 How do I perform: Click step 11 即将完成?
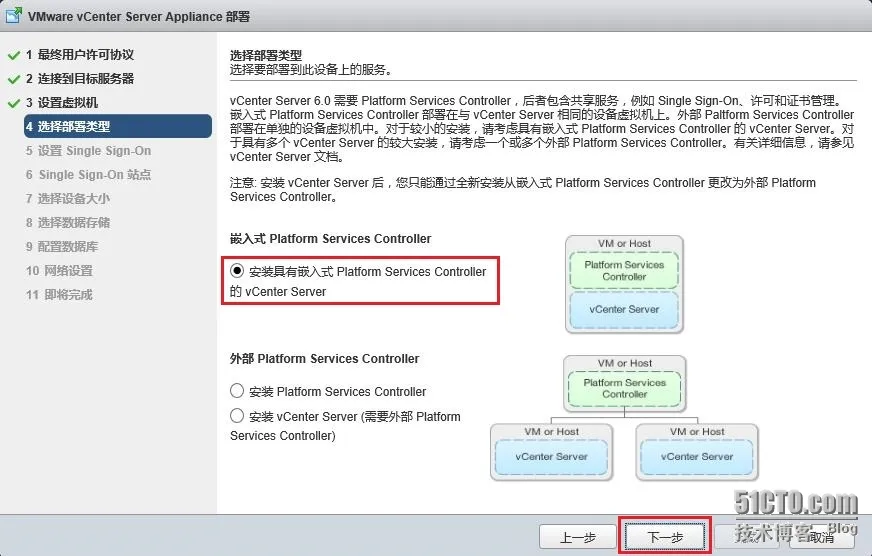click(59, 295)
